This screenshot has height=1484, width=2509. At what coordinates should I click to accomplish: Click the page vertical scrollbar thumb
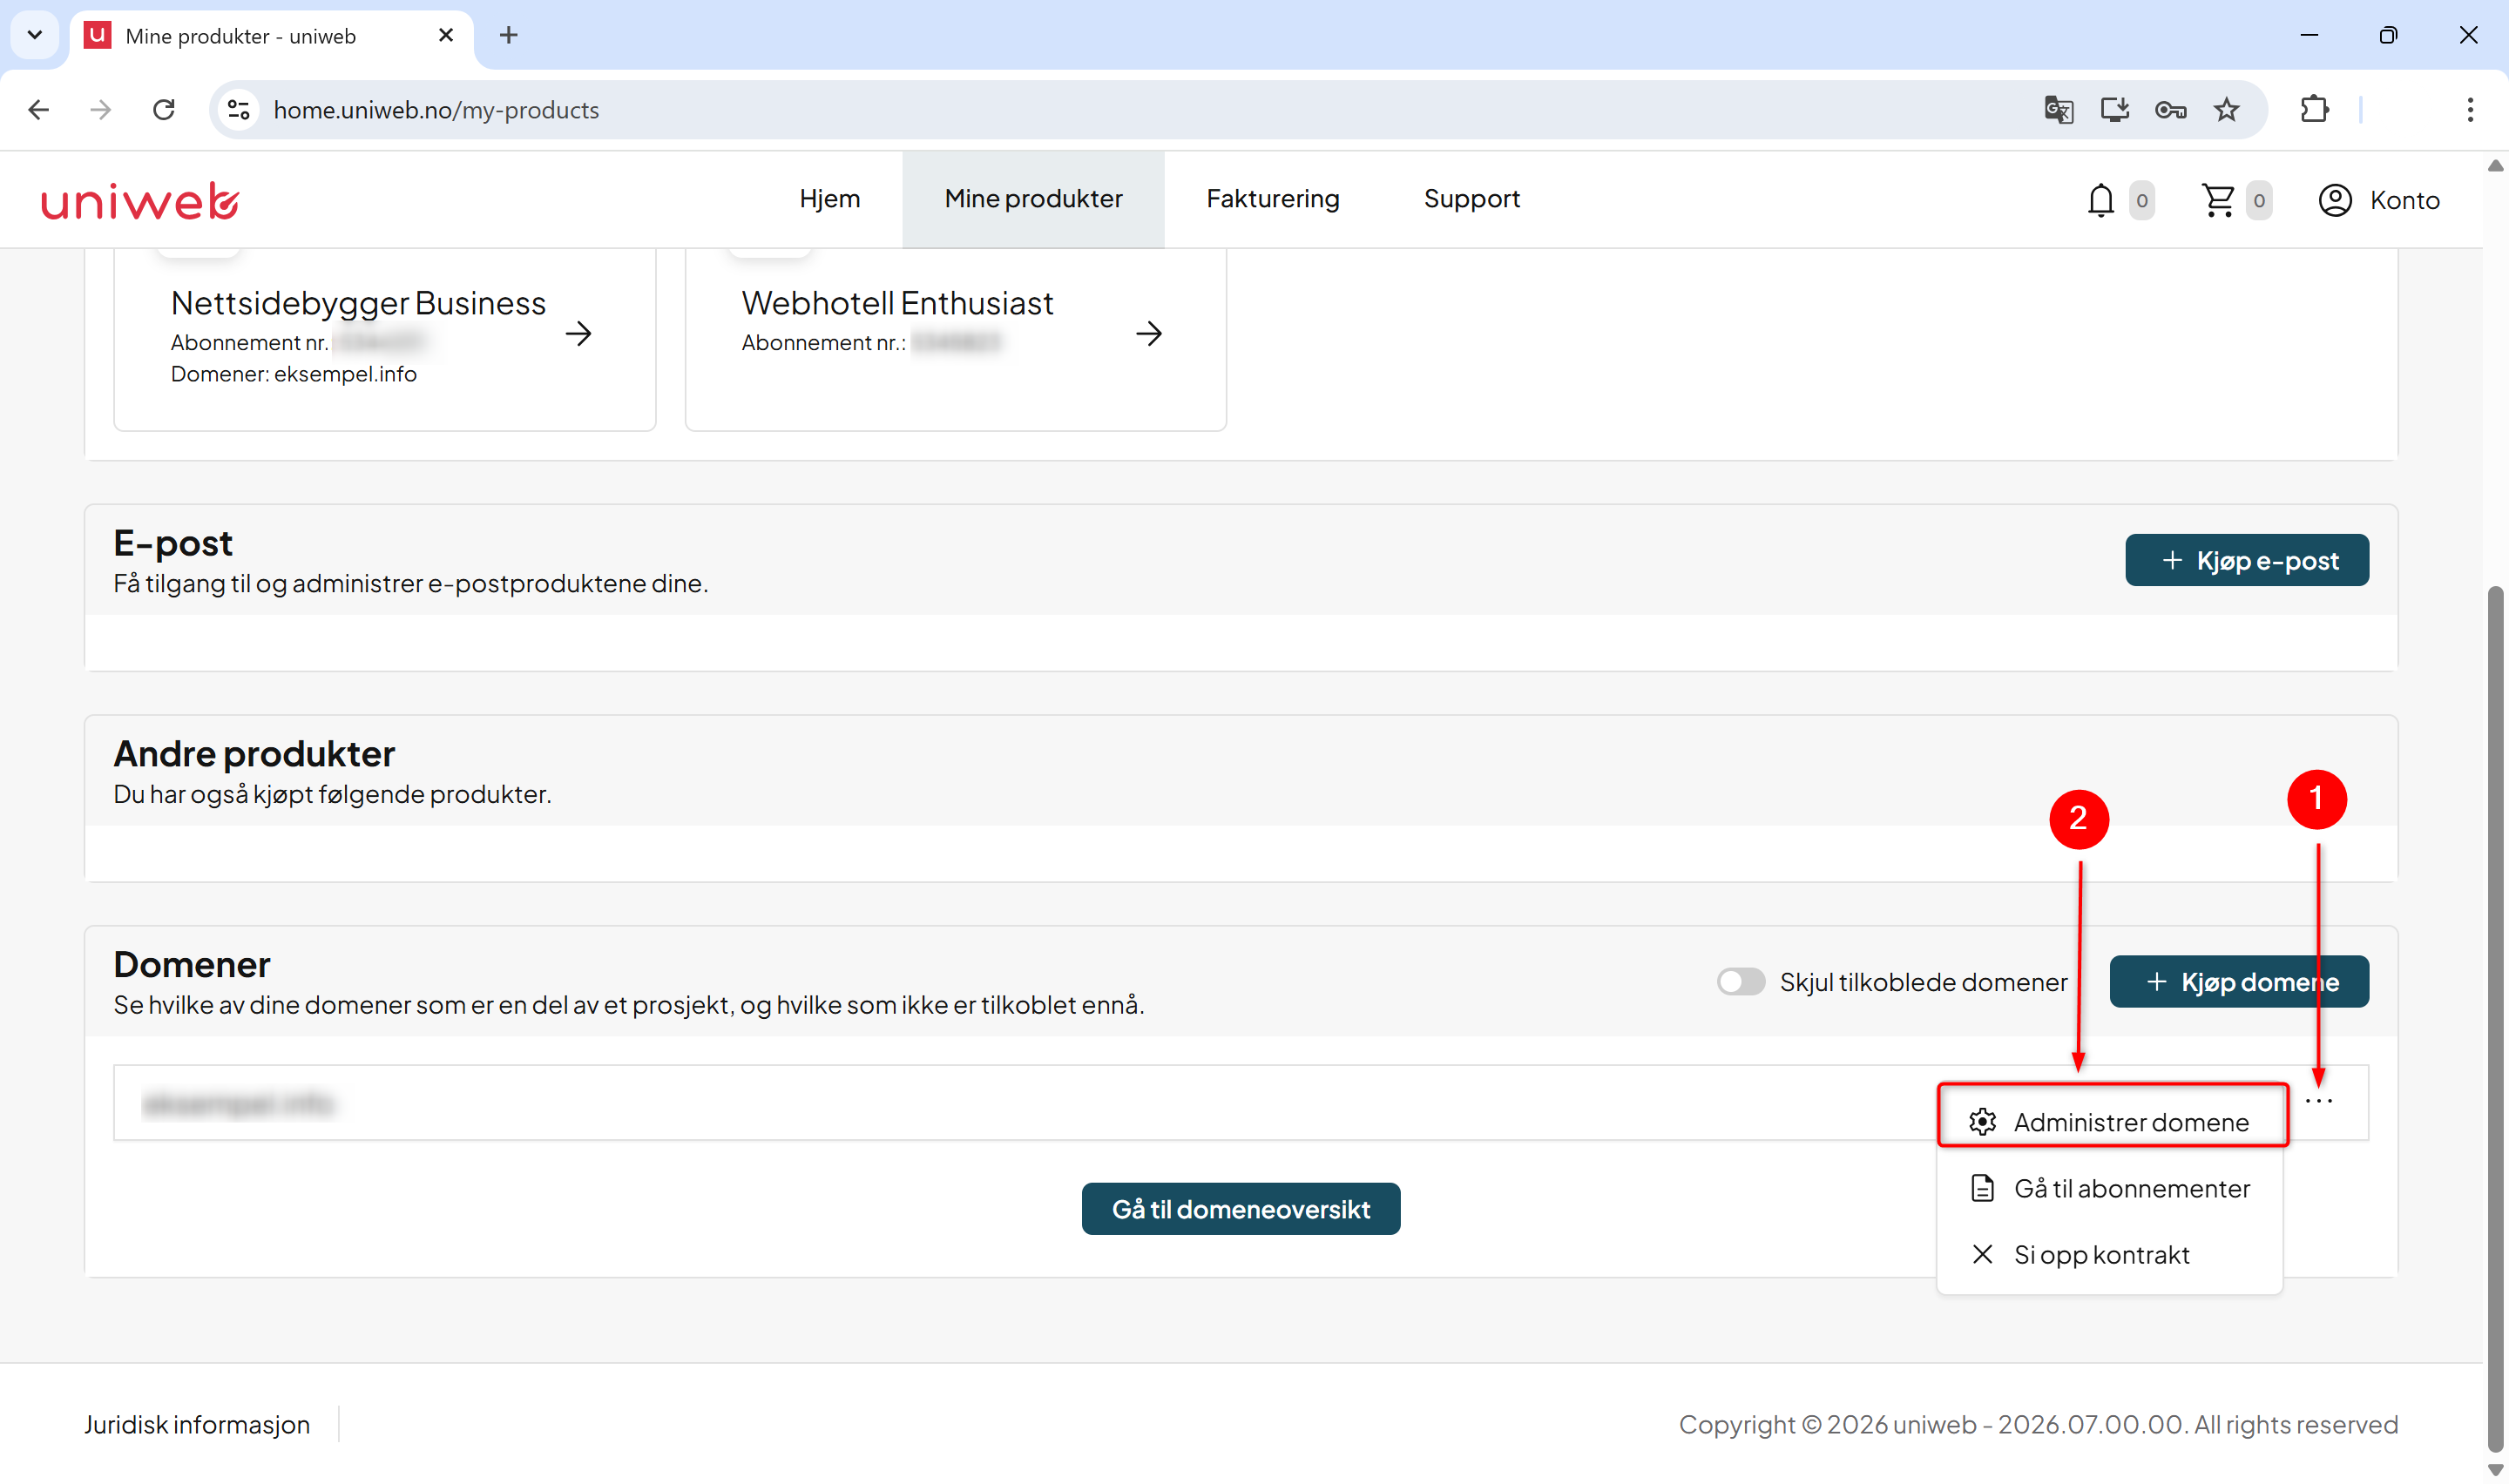[x=2495, y=1018]
